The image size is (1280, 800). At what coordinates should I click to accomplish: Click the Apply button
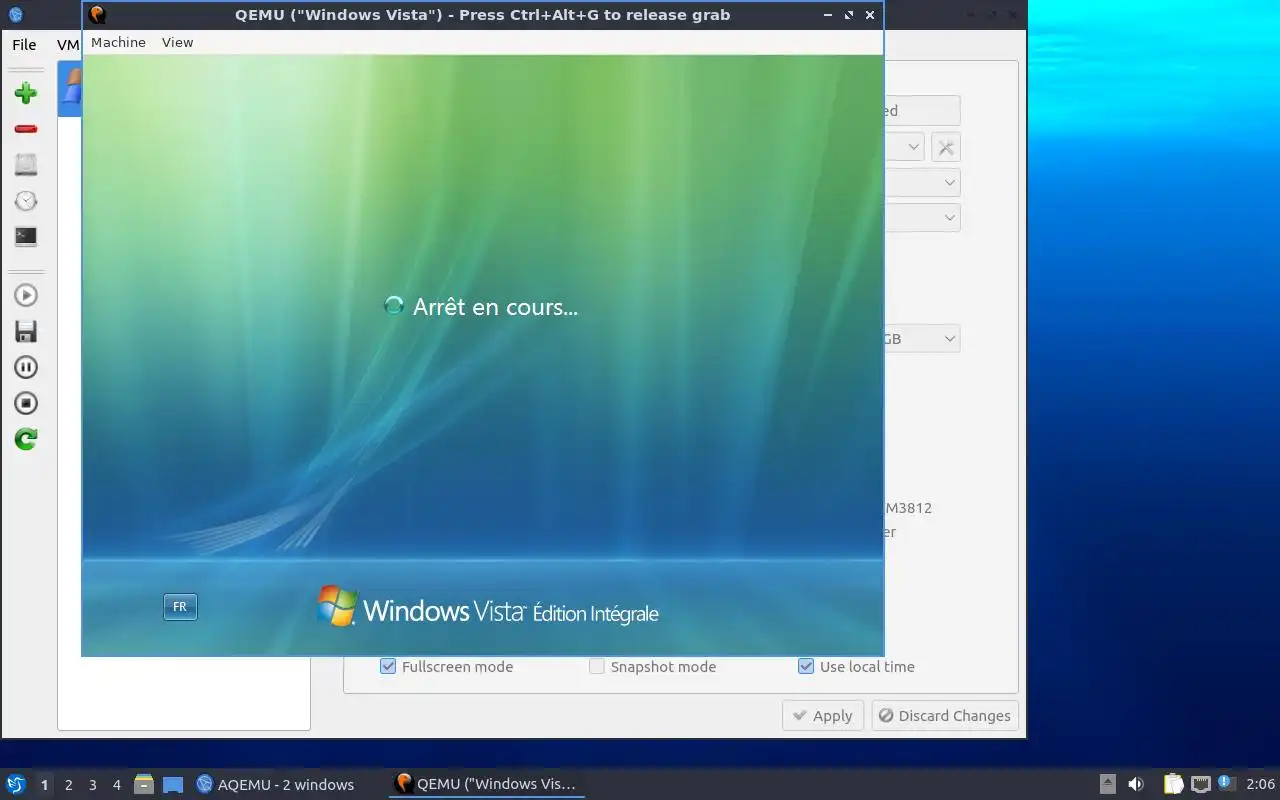point(823,716)
